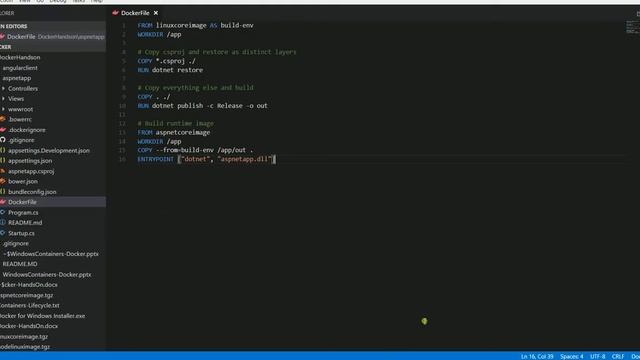Click the bower icon next to .bowerrc
Image resolution: width=640 pixels, height=360 pixels.
2,119
